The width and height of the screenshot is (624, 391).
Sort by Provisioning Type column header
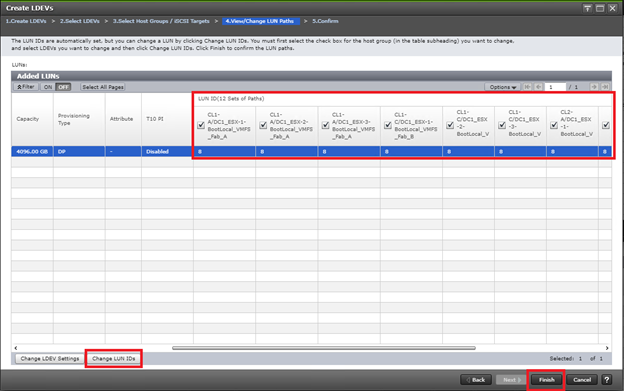click(79, 119)
